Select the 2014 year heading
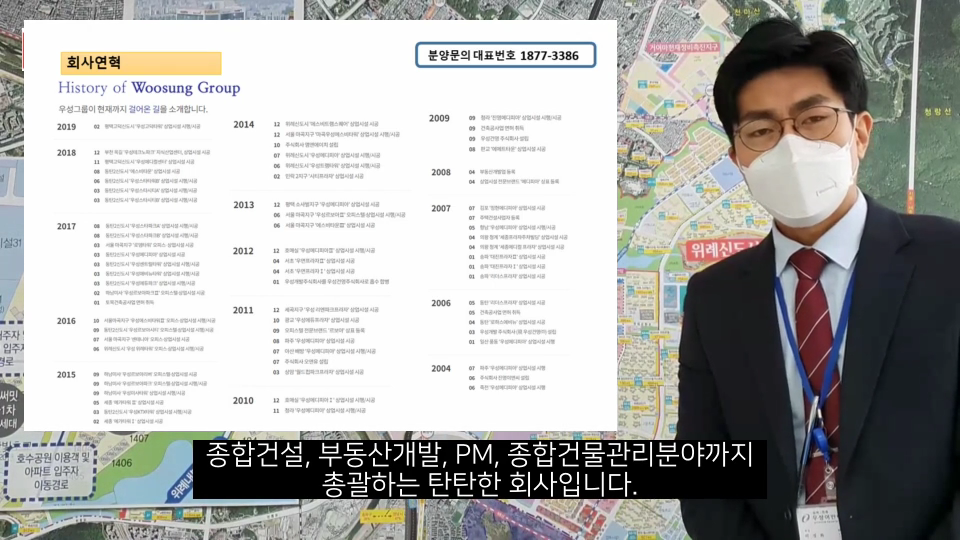Viewport: 960px width, 540px height. pyautogui.click(x=244, y=125)
